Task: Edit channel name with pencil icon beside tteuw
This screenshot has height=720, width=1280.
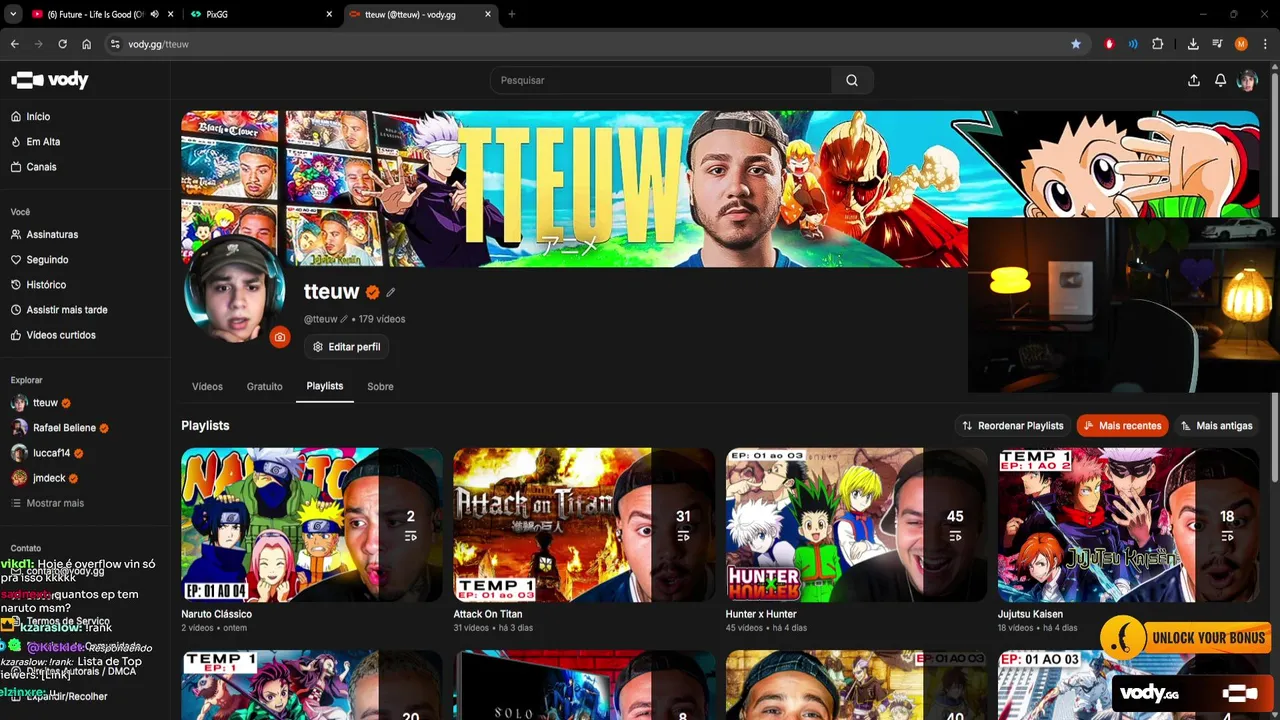Action: (391, 292)
